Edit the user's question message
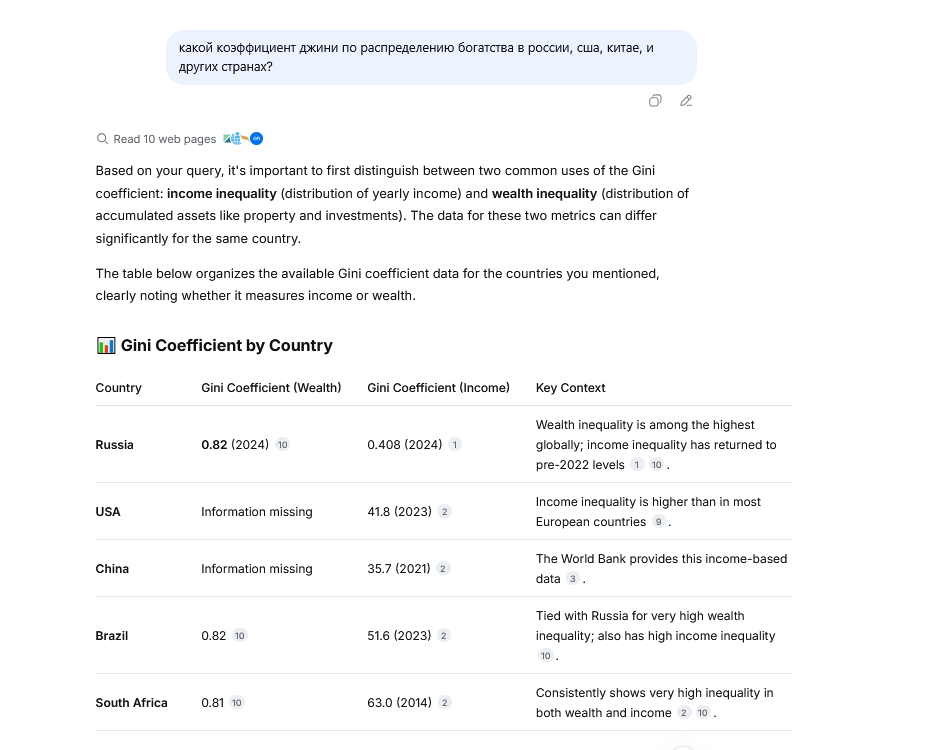Image resolution: width=933 pixels, height=750 pixels. (x=686, y=101)
